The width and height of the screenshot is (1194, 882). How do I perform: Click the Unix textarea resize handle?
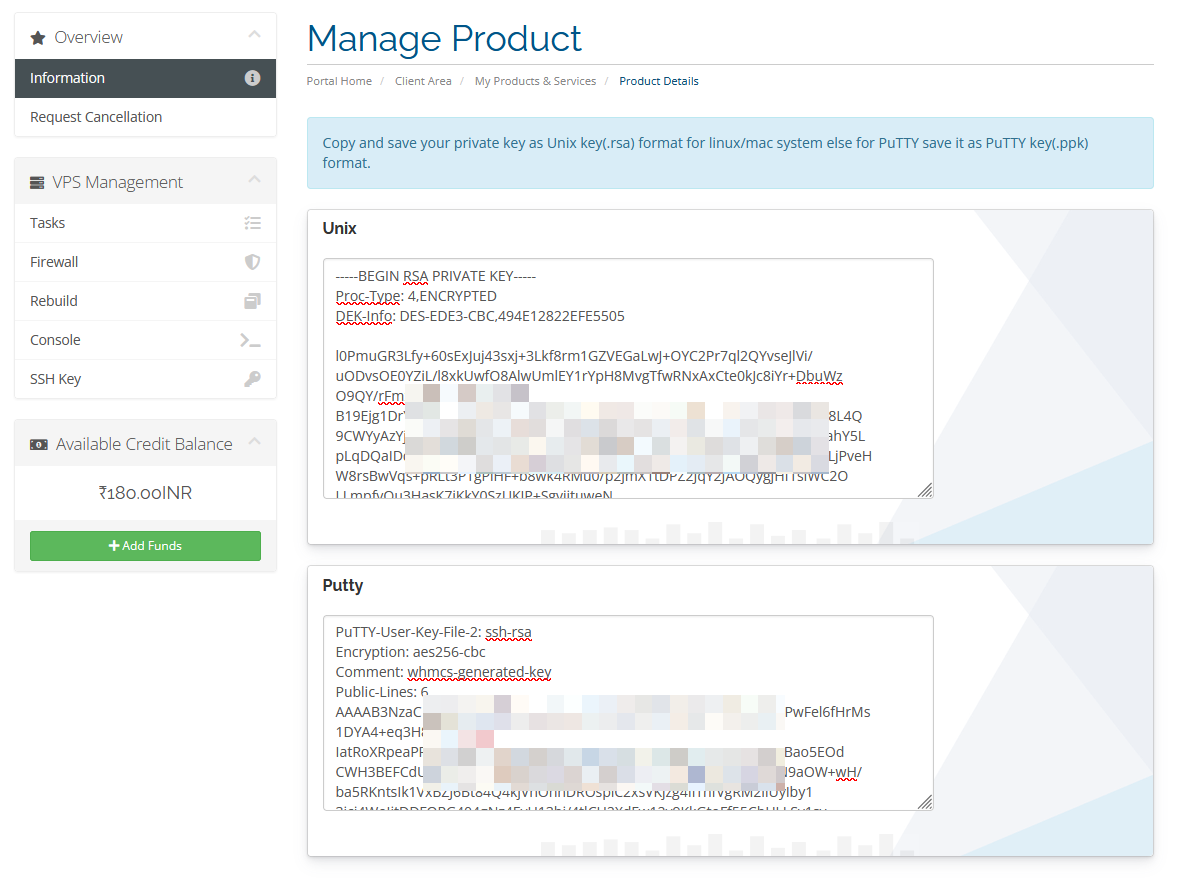coord(925,491)
